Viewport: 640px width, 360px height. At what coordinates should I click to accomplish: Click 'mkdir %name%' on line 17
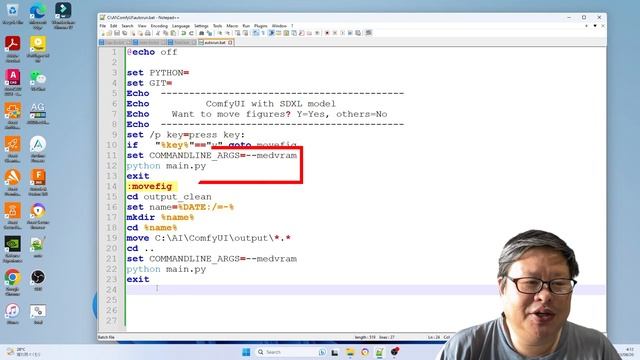coord(160,218)
